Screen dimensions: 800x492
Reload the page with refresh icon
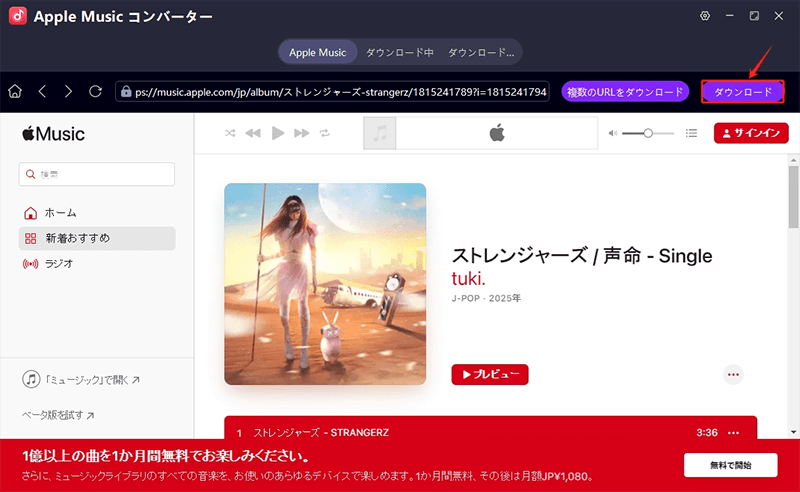coord(95,91)
